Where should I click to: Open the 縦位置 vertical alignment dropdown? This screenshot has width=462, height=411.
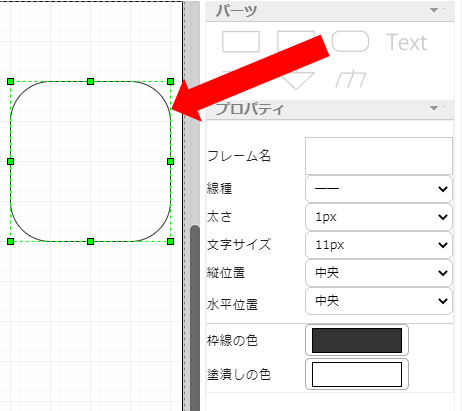pos(379,273)
